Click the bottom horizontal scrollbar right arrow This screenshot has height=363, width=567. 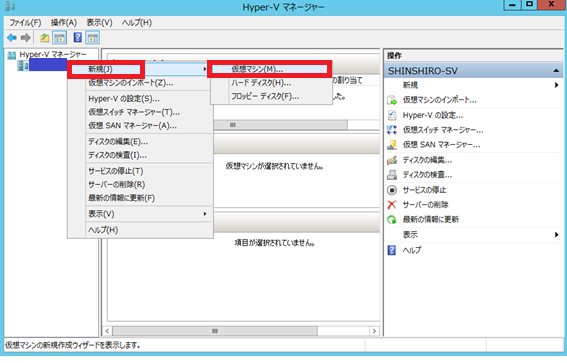[x=374, y=331]
